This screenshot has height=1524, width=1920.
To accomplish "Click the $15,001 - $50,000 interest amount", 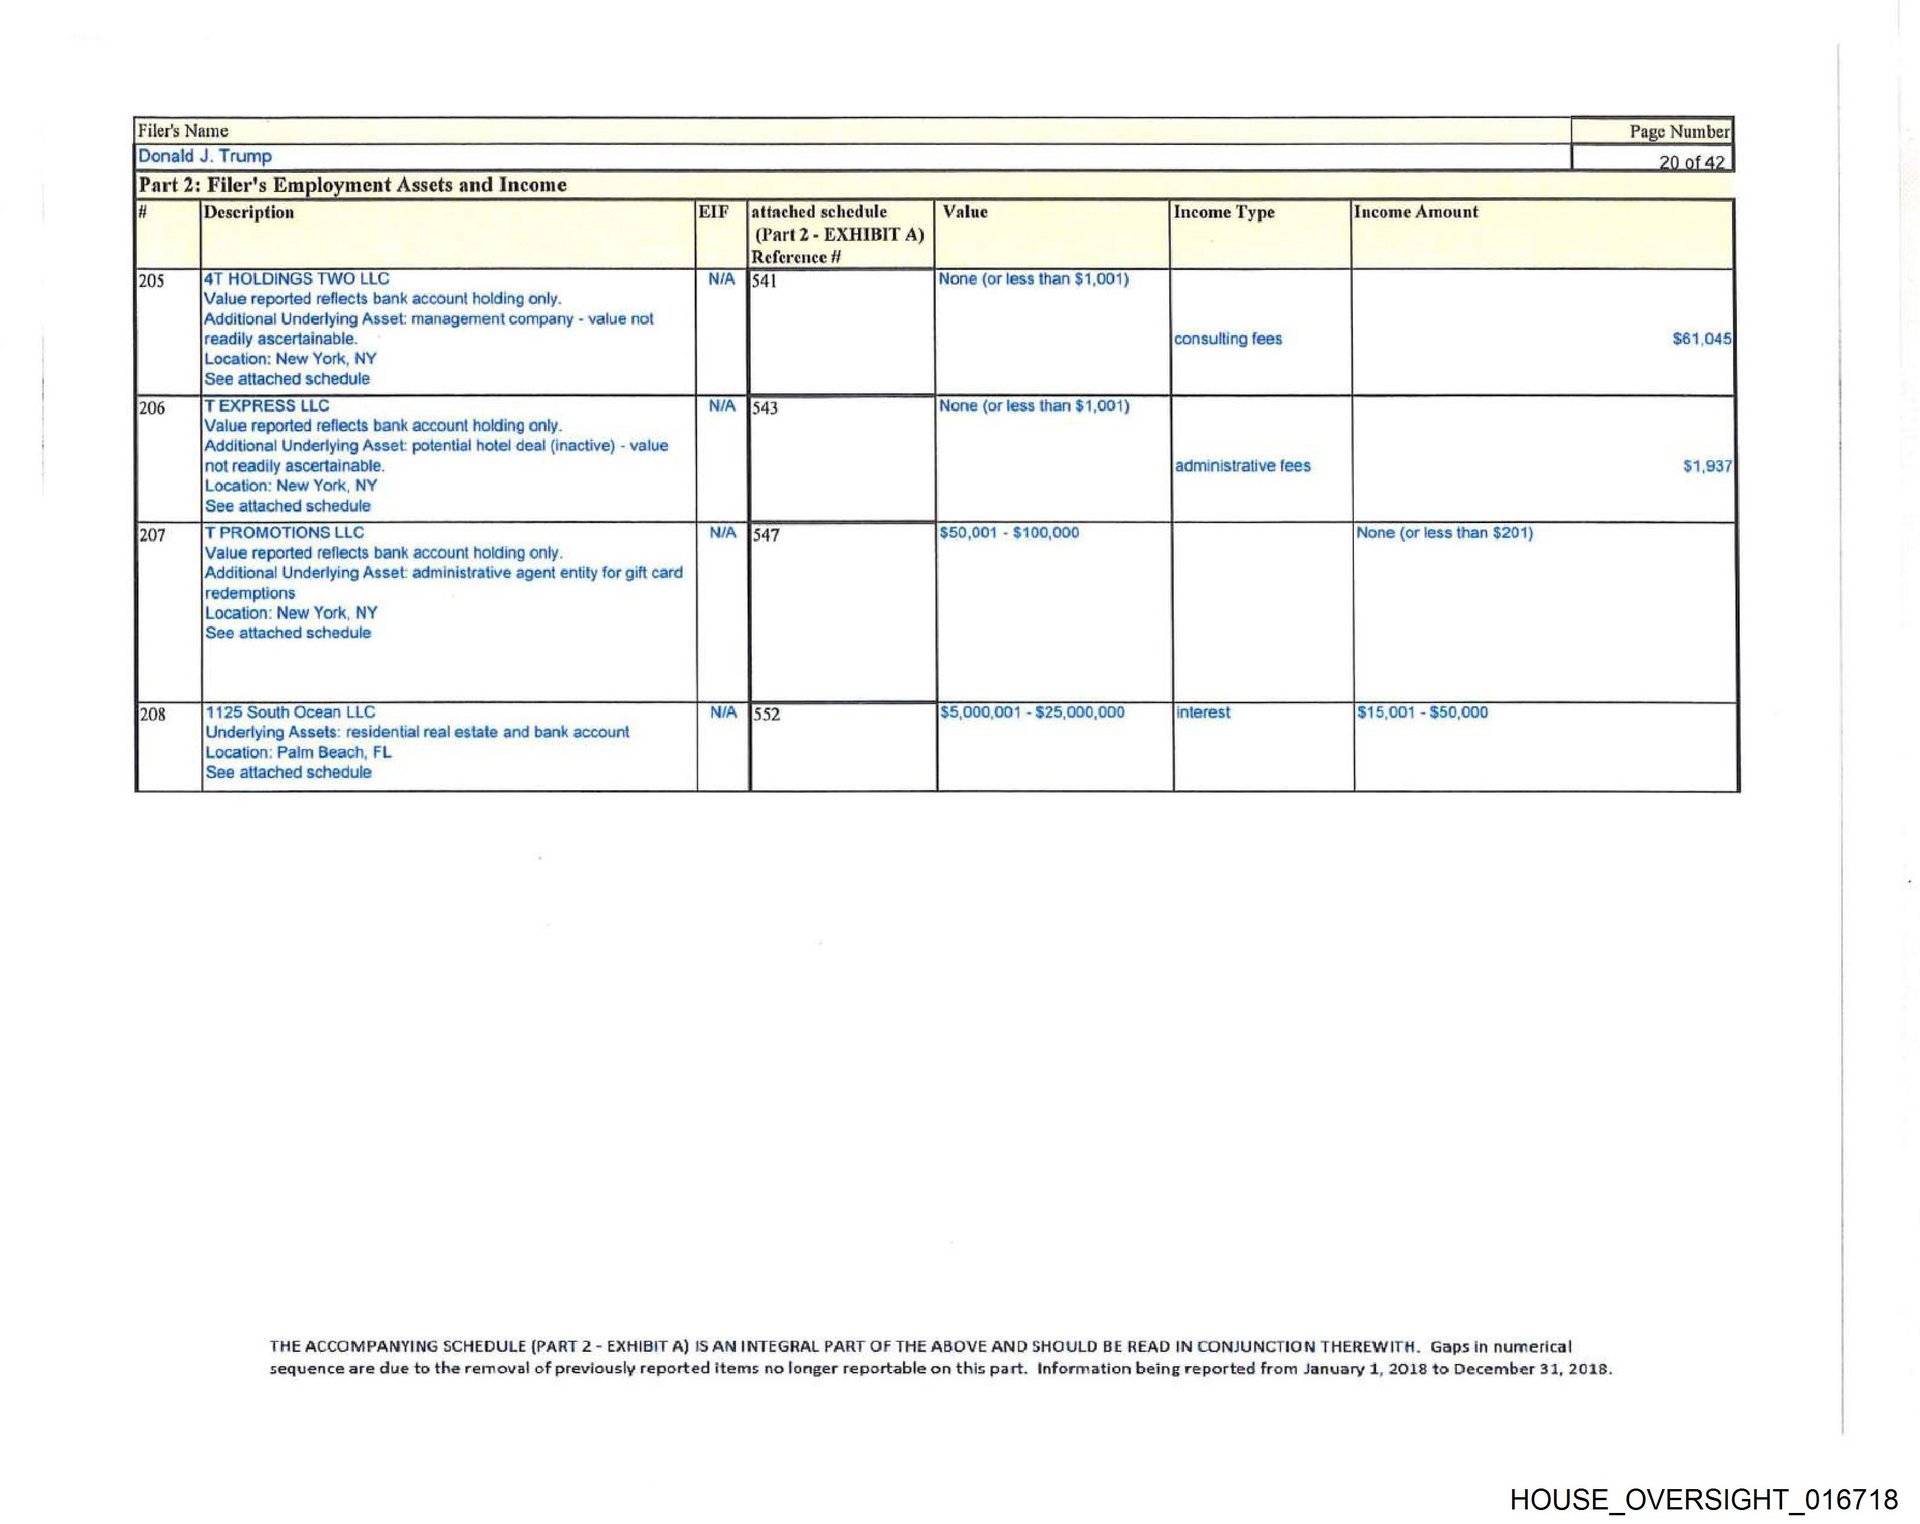I will (x=1422, y=712).
